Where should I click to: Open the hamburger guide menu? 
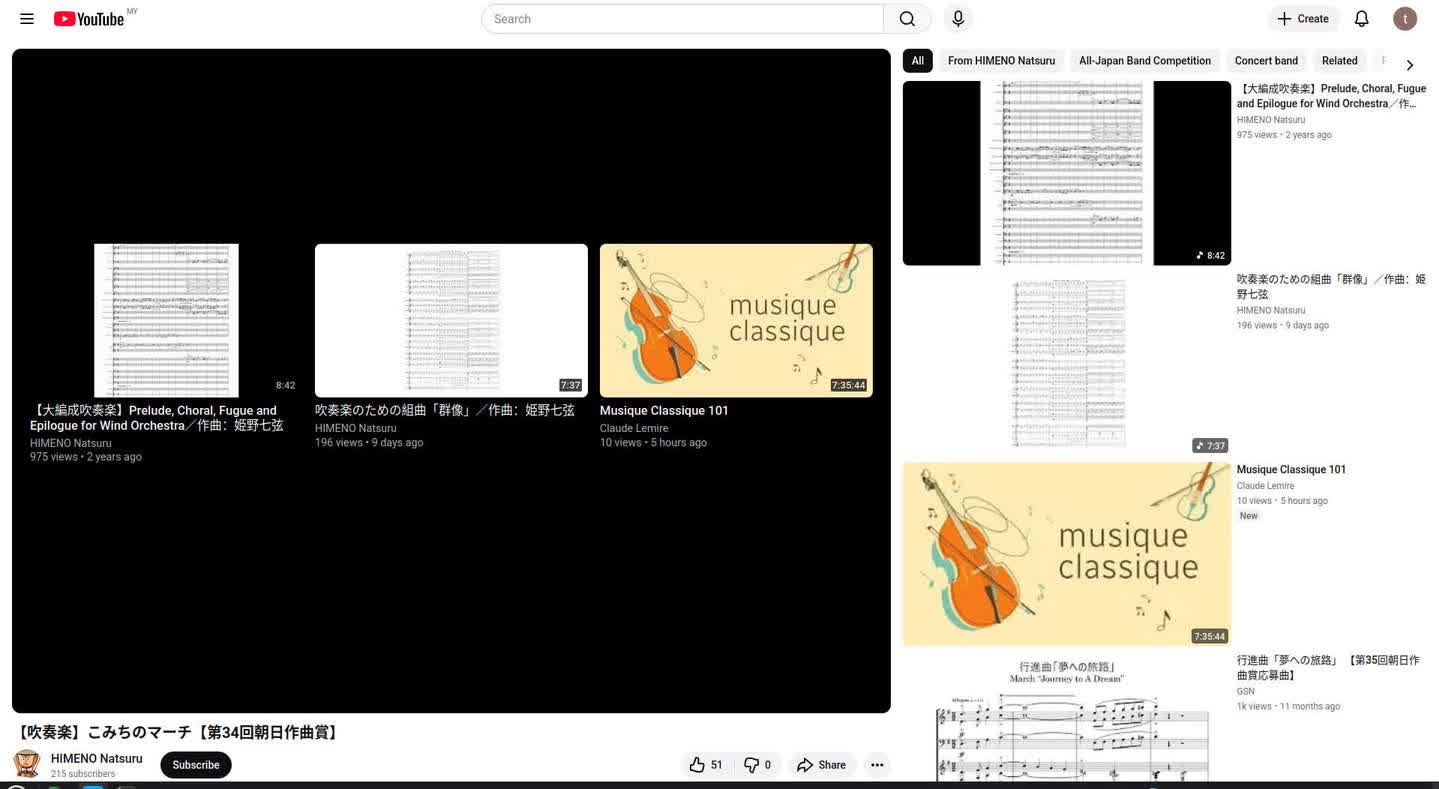coord(27,19)
